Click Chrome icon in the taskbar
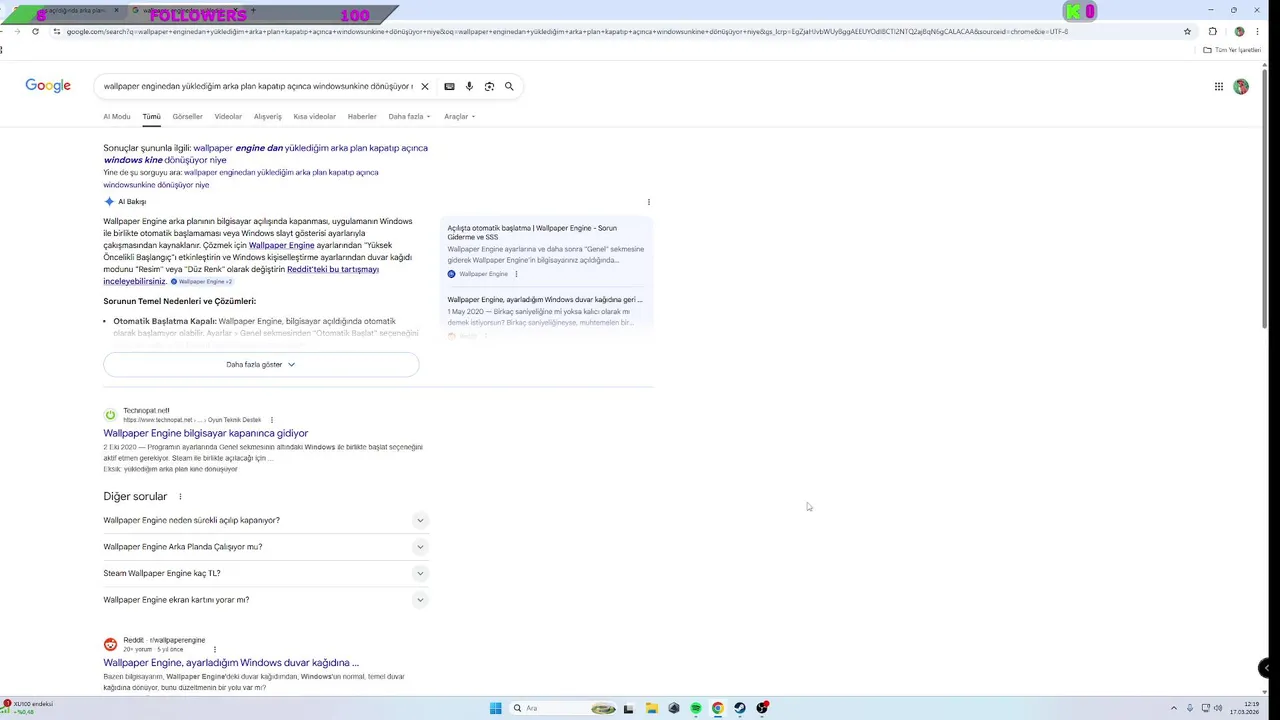The image size is (1280, 720). [717, 708]
